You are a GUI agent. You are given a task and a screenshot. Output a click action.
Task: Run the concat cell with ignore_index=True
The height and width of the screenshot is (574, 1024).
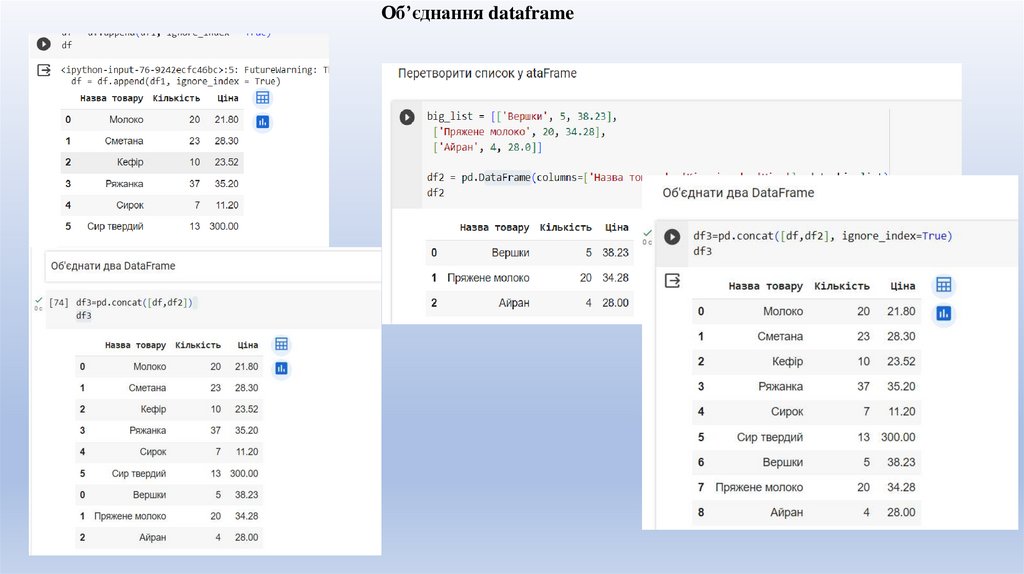(x=672, y=236)
